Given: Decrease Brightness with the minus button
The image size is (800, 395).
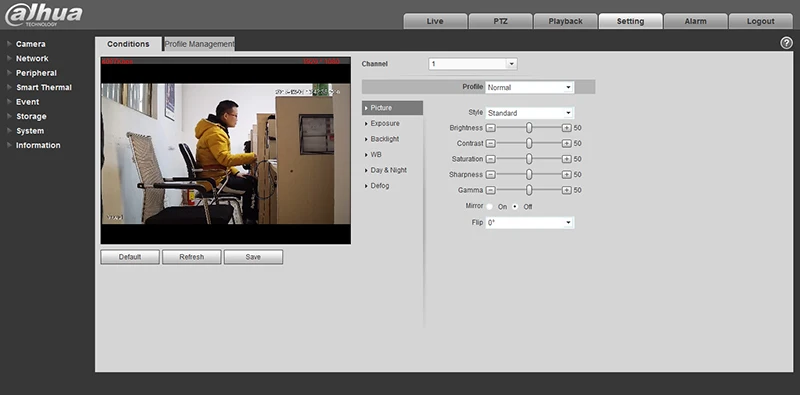Looking at the screenshot, I should coord(490,128).
